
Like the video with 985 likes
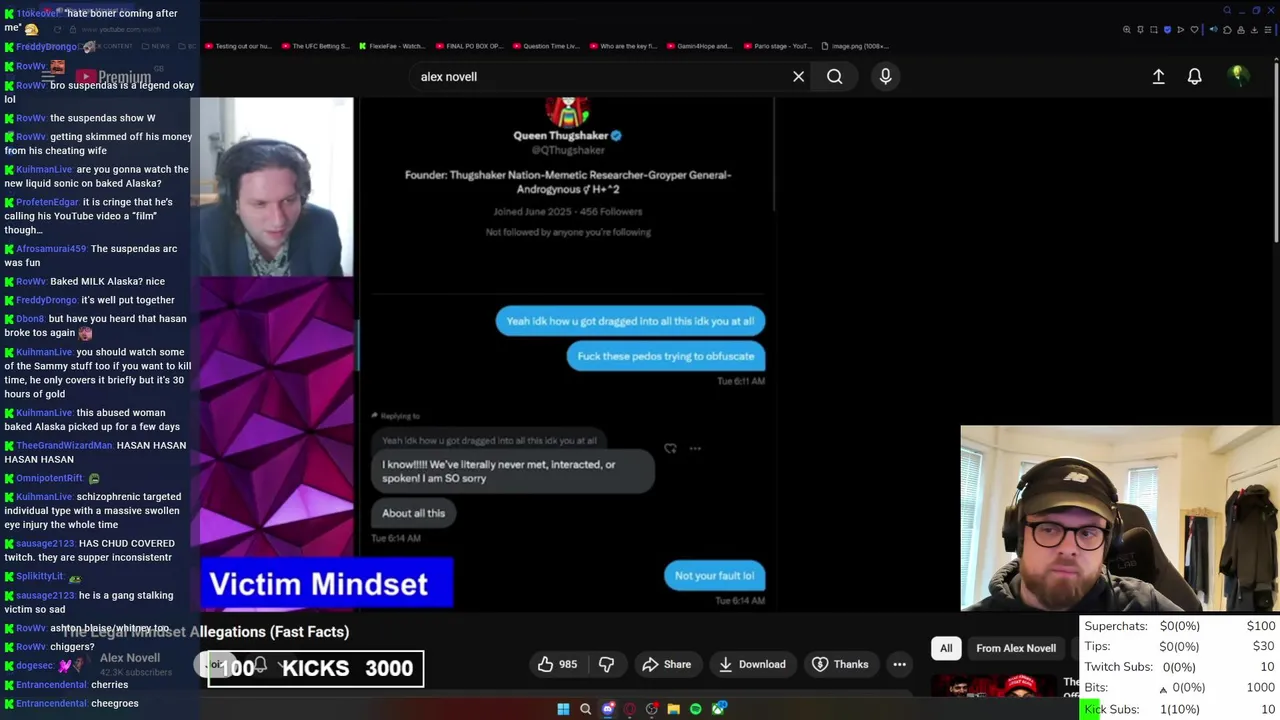[557, 664]
